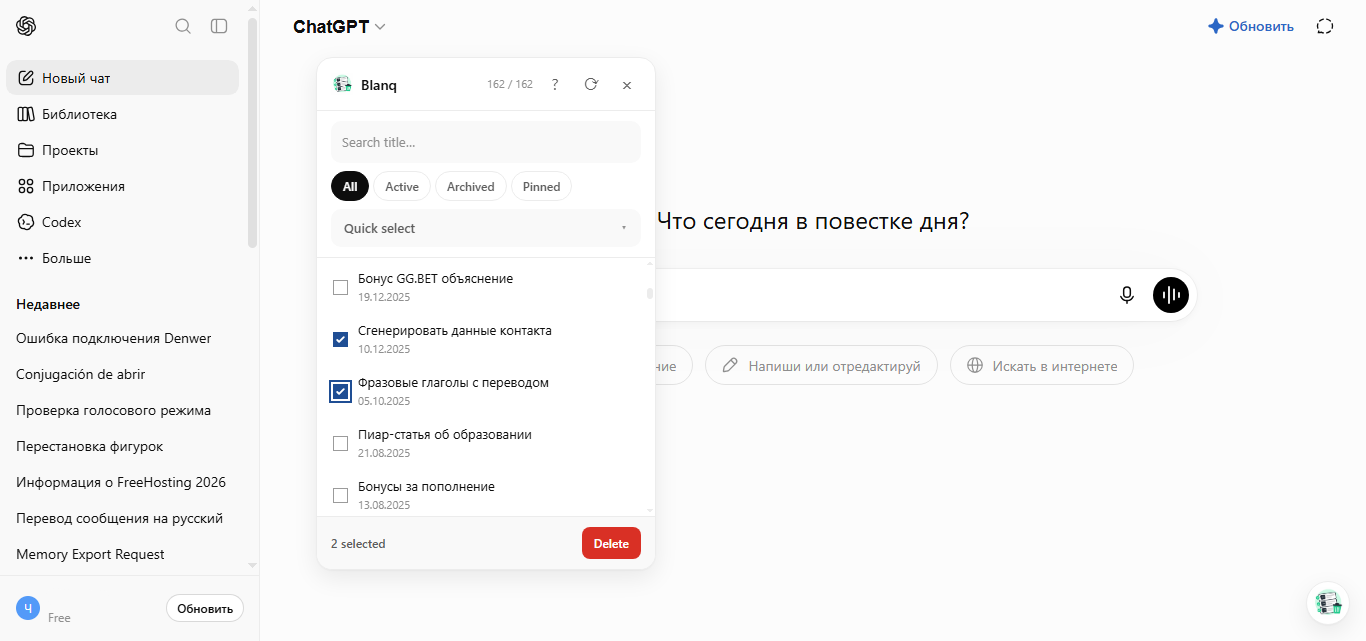Click the sidebar Обновить button at bottom
The width and height of the screenshot is (1366, 641).
pyautogui.click(x=205, y=608)
